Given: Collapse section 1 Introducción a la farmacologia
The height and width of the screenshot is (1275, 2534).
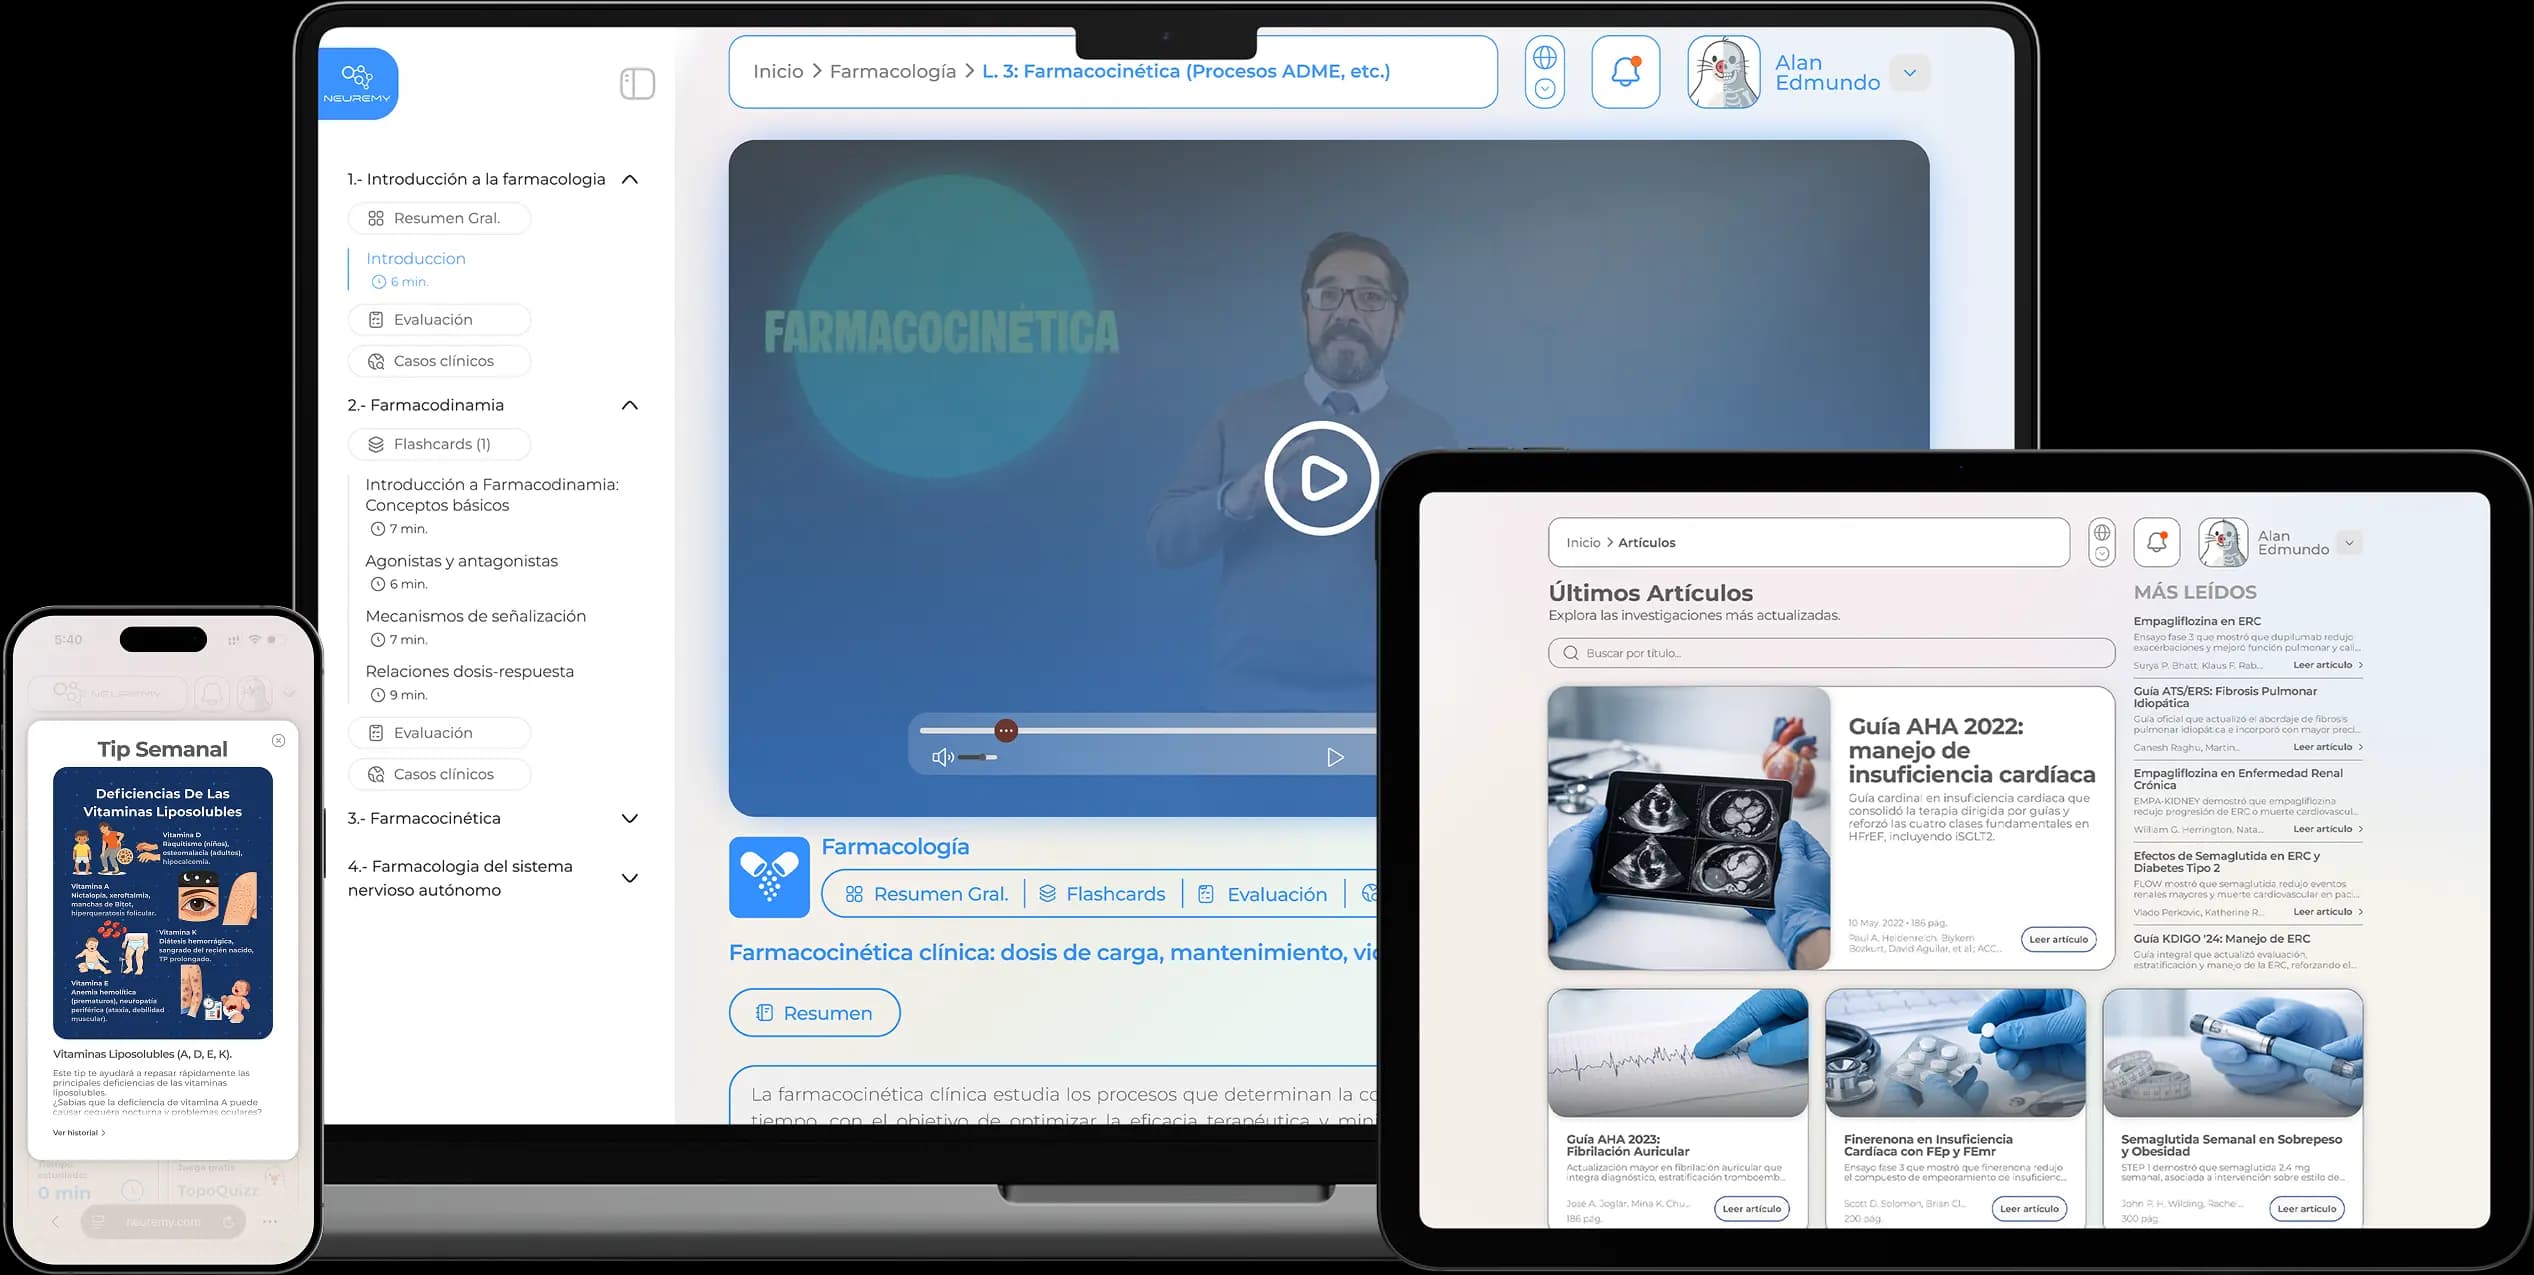Looking at the screenshot, I should pos(630,180).
